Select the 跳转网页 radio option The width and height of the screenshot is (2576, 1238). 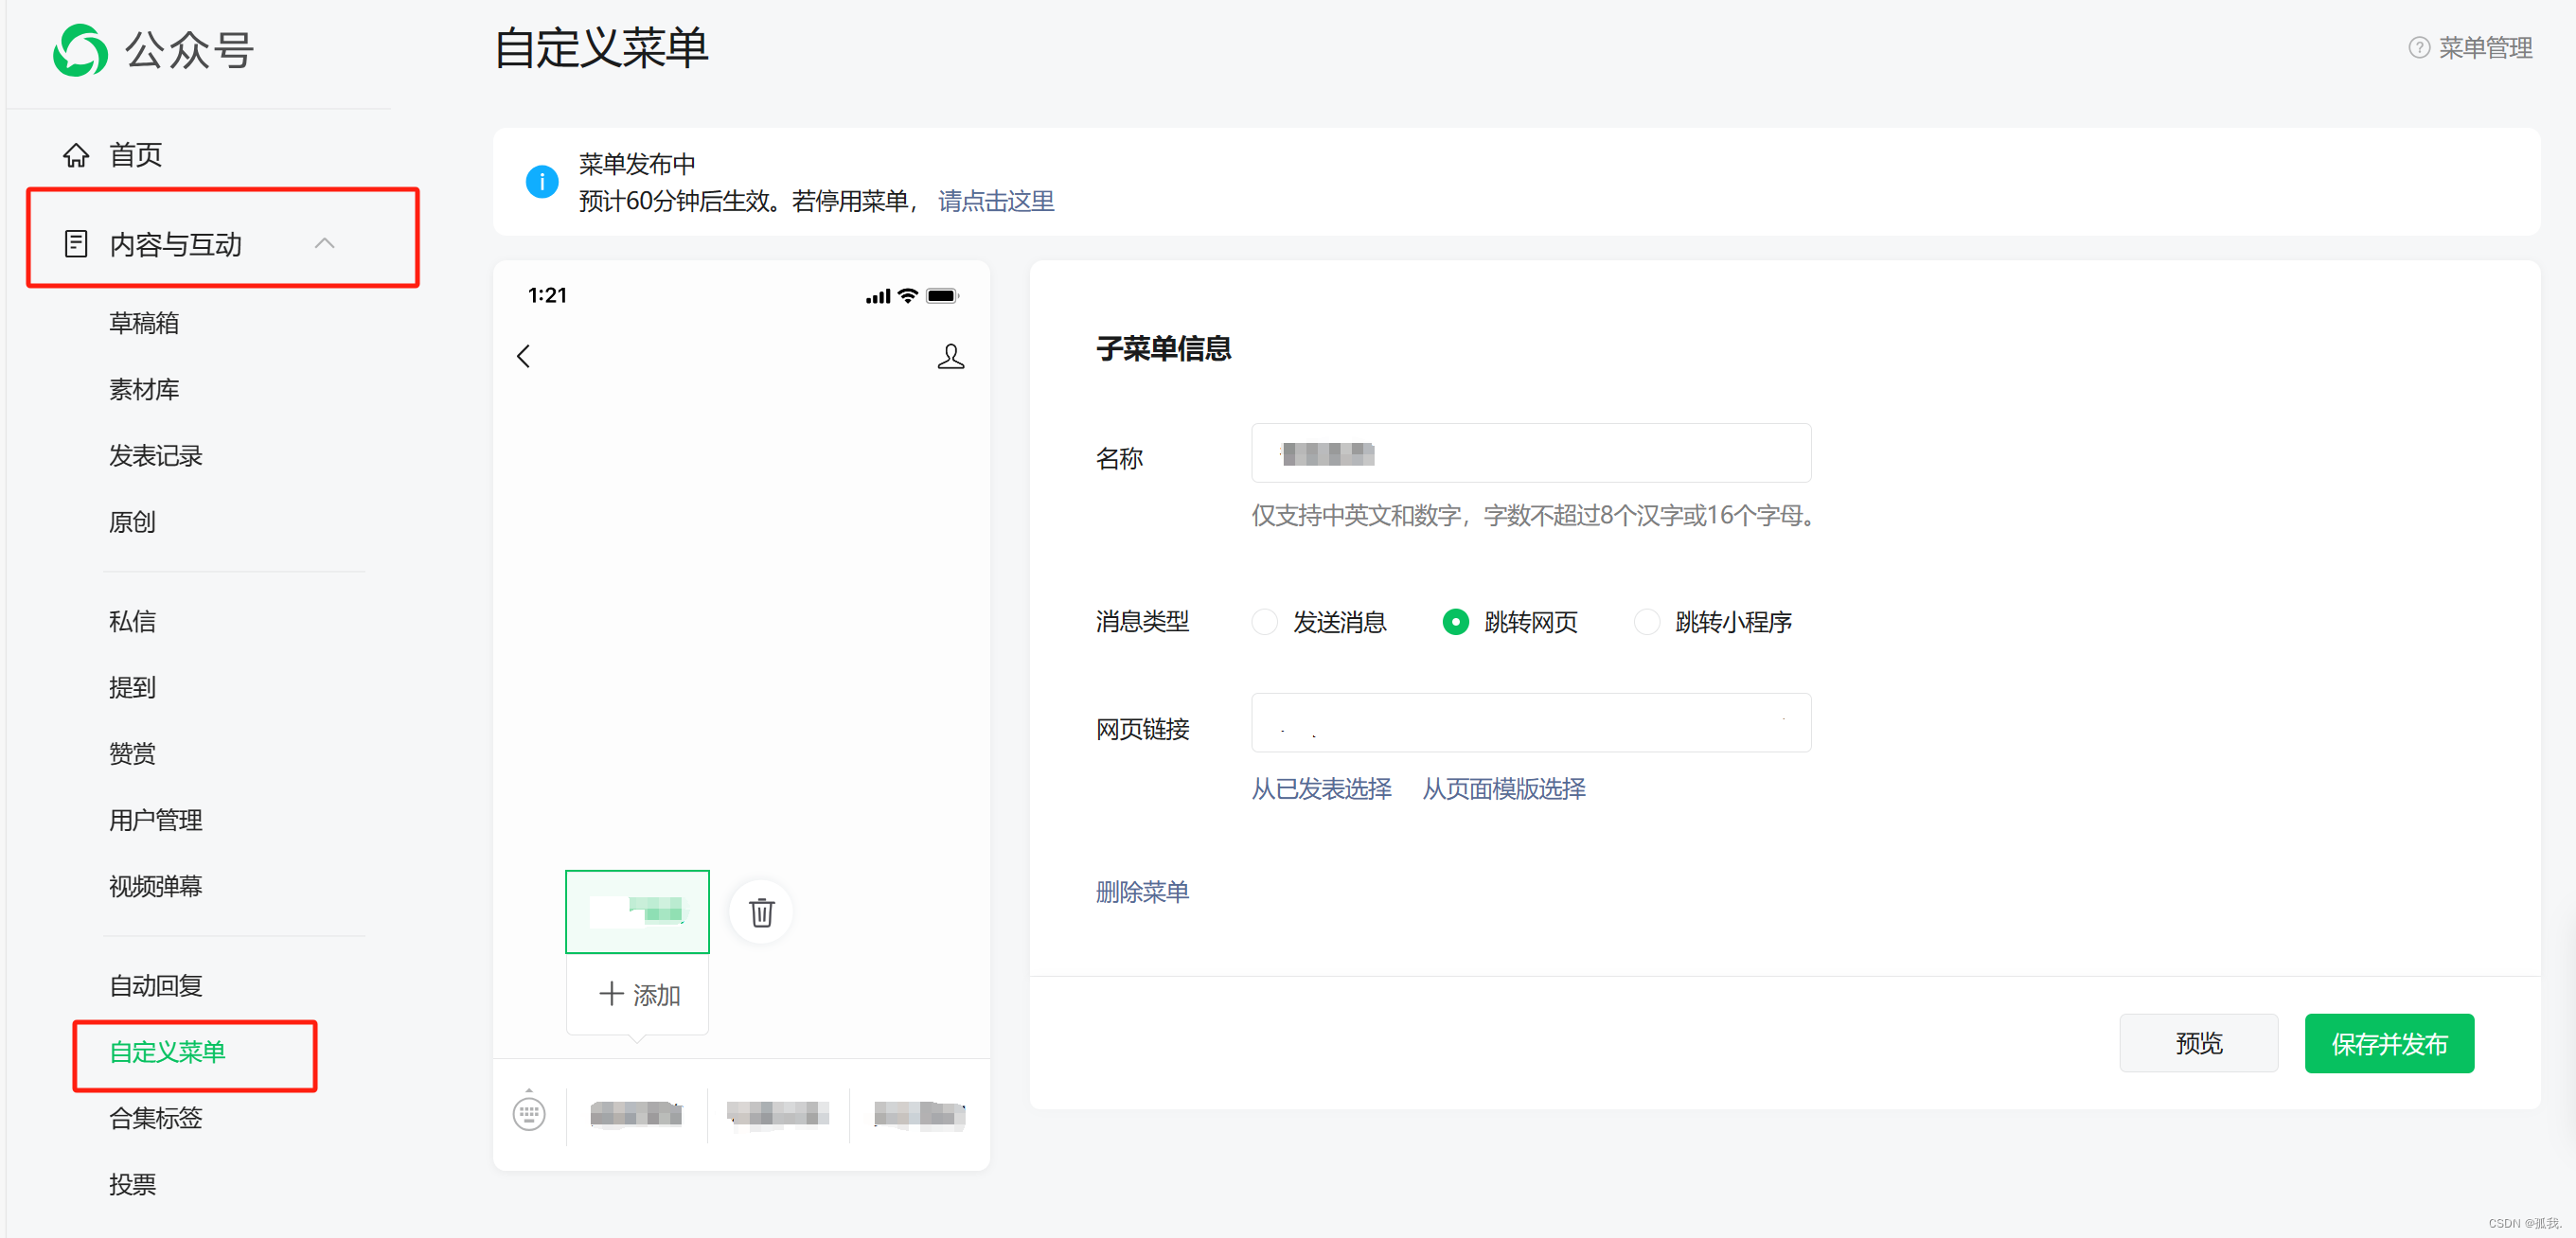pyautogui.click(x=1456, y=622)
